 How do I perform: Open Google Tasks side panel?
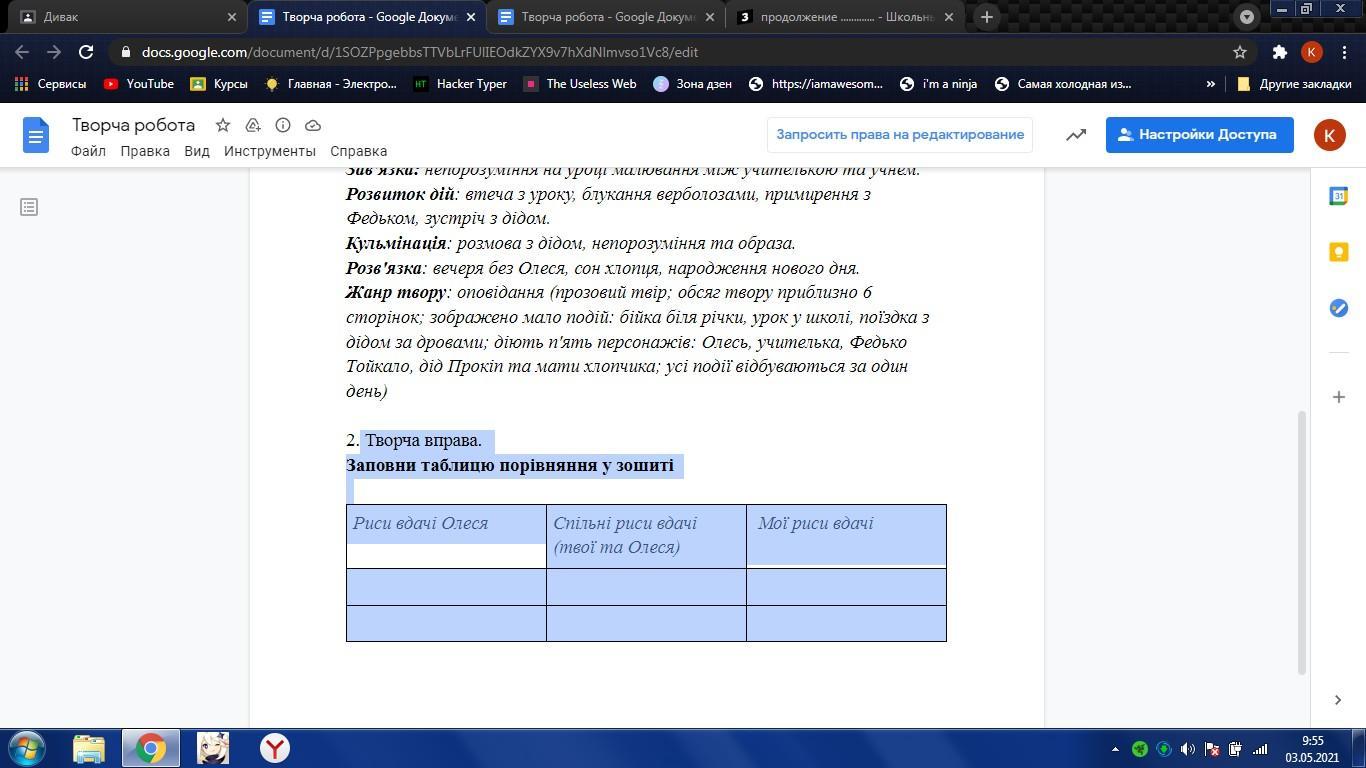1339,308
